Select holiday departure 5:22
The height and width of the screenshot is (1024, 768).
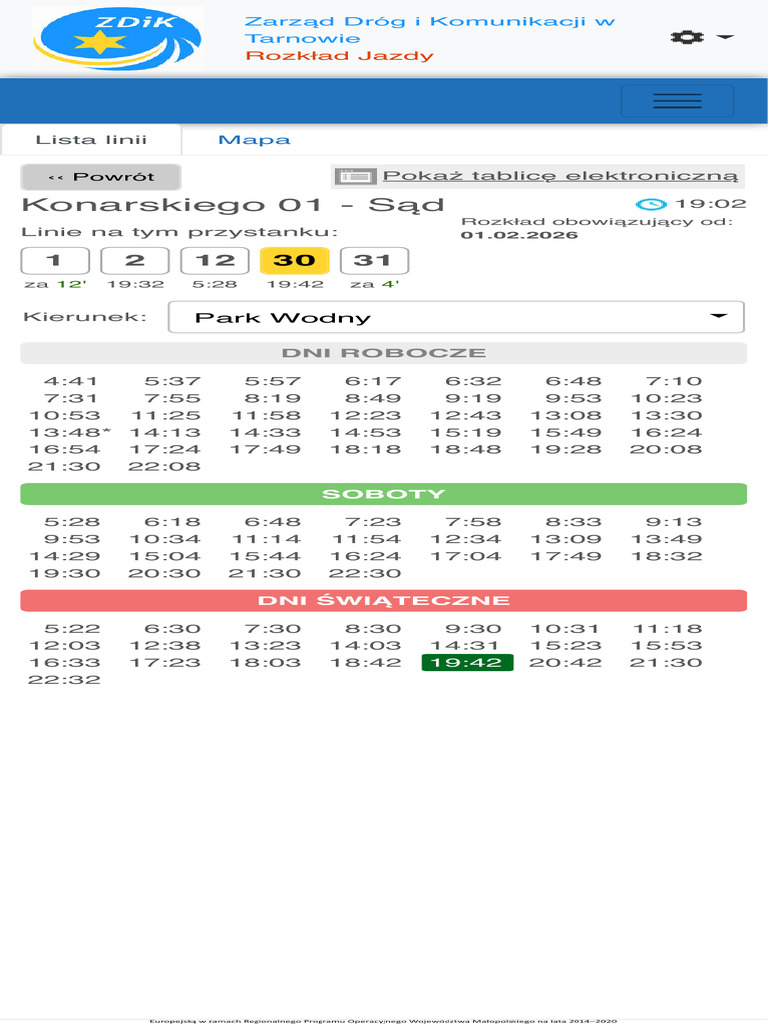(x=72, y=629)
